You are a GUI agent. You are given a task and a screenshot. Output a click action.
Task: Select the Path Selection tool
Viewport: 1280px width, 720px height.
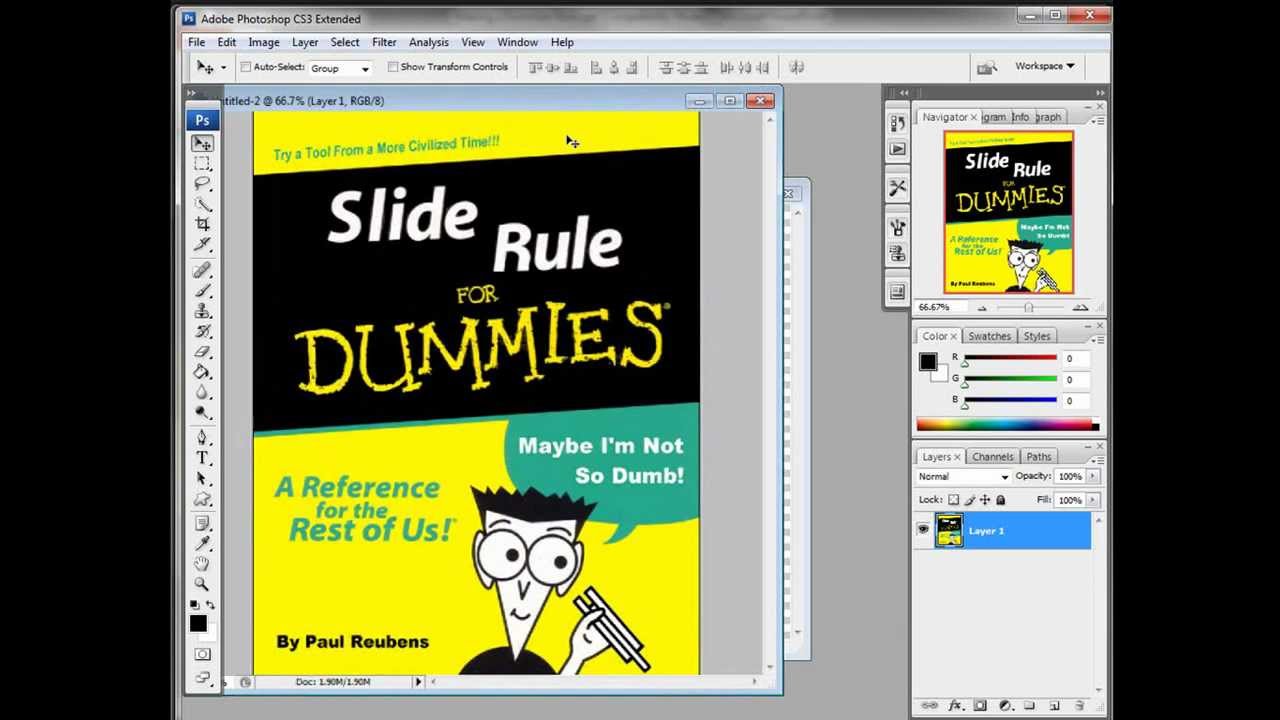tap(202, 478)
